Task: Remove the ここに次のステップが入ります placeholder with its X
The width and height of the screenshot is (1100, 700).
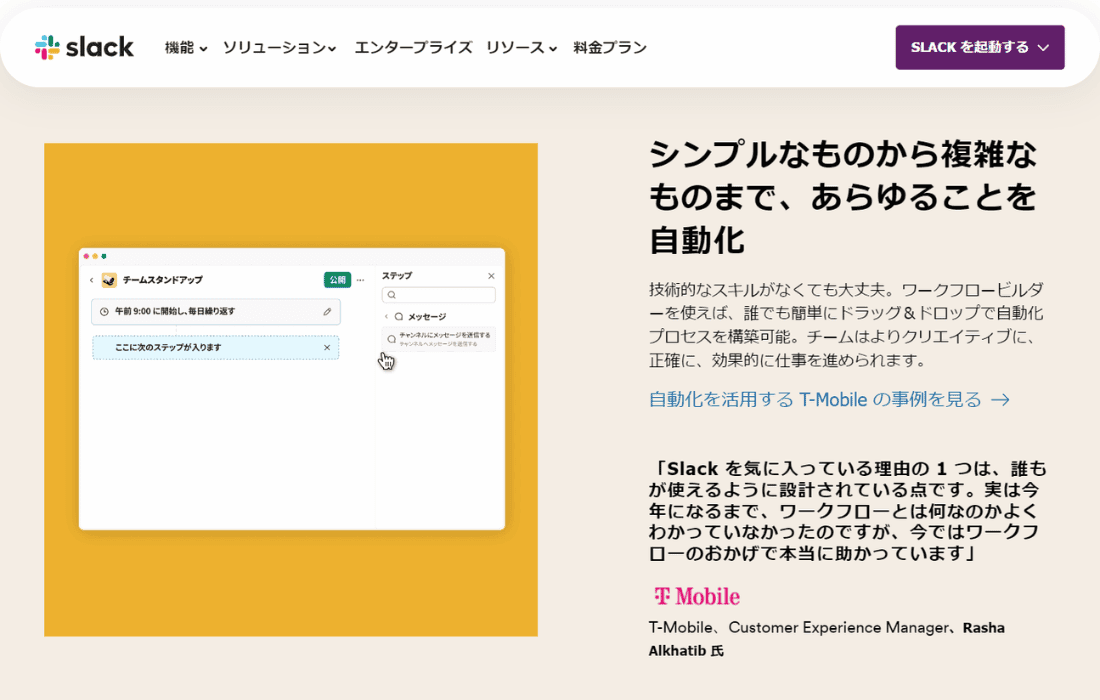Action: click(x=327, y=347)
